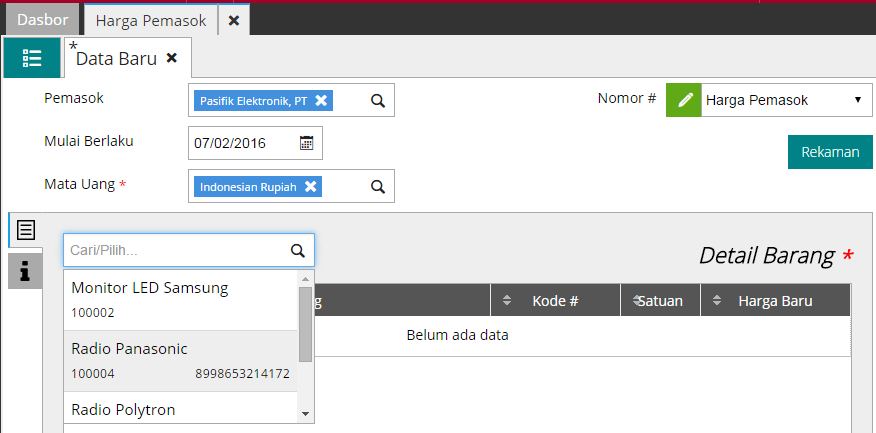Click the Mata Uang search icon
876x433 pixels.
coord(378,186)
